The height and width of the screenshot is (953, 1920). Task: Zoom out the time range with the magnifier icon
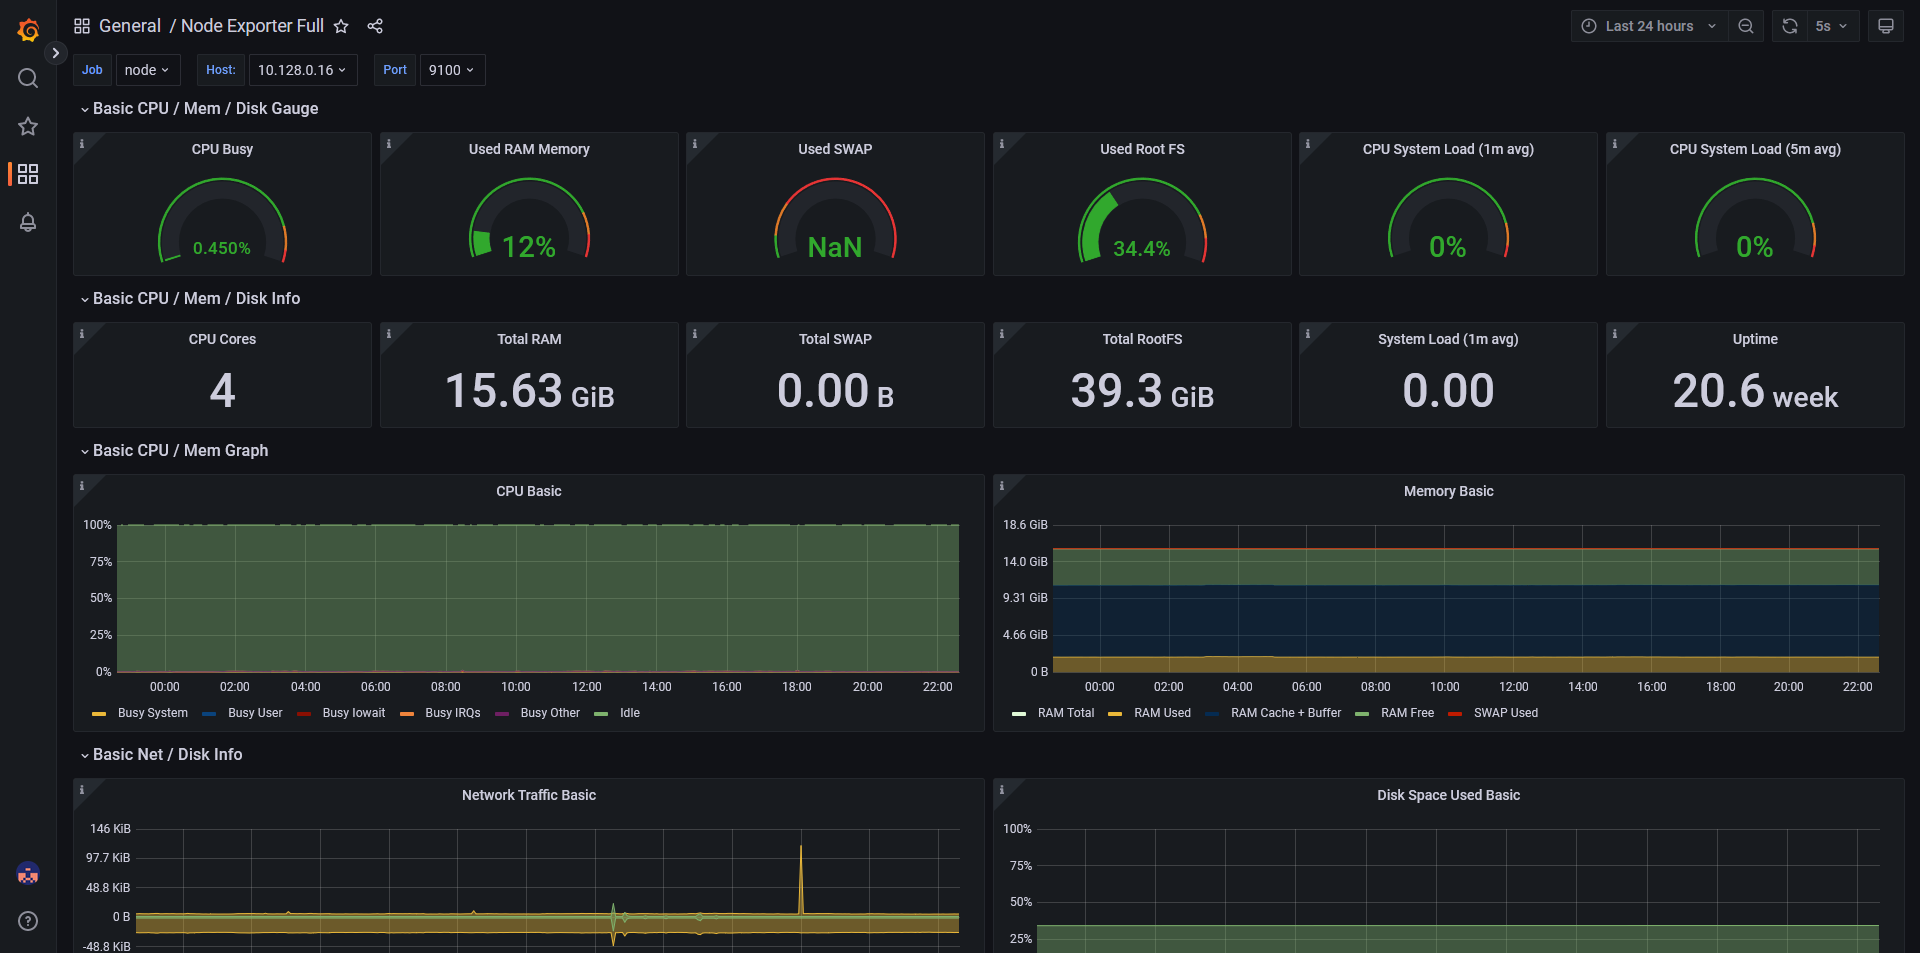click(1746, 26)
